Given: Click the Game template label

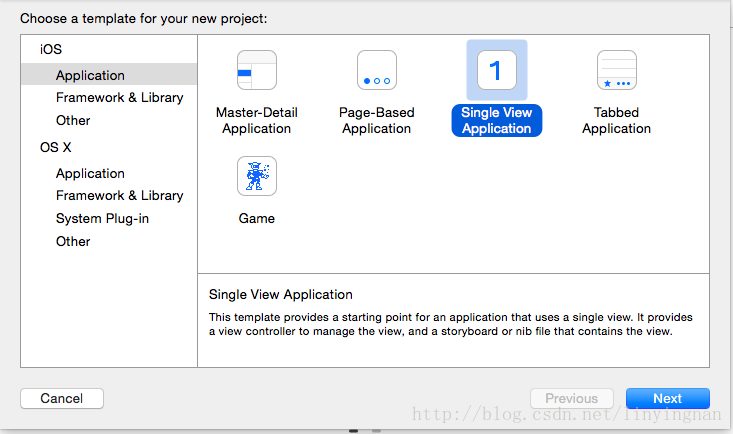Looking at the screenshot, I should coord(257,218).
